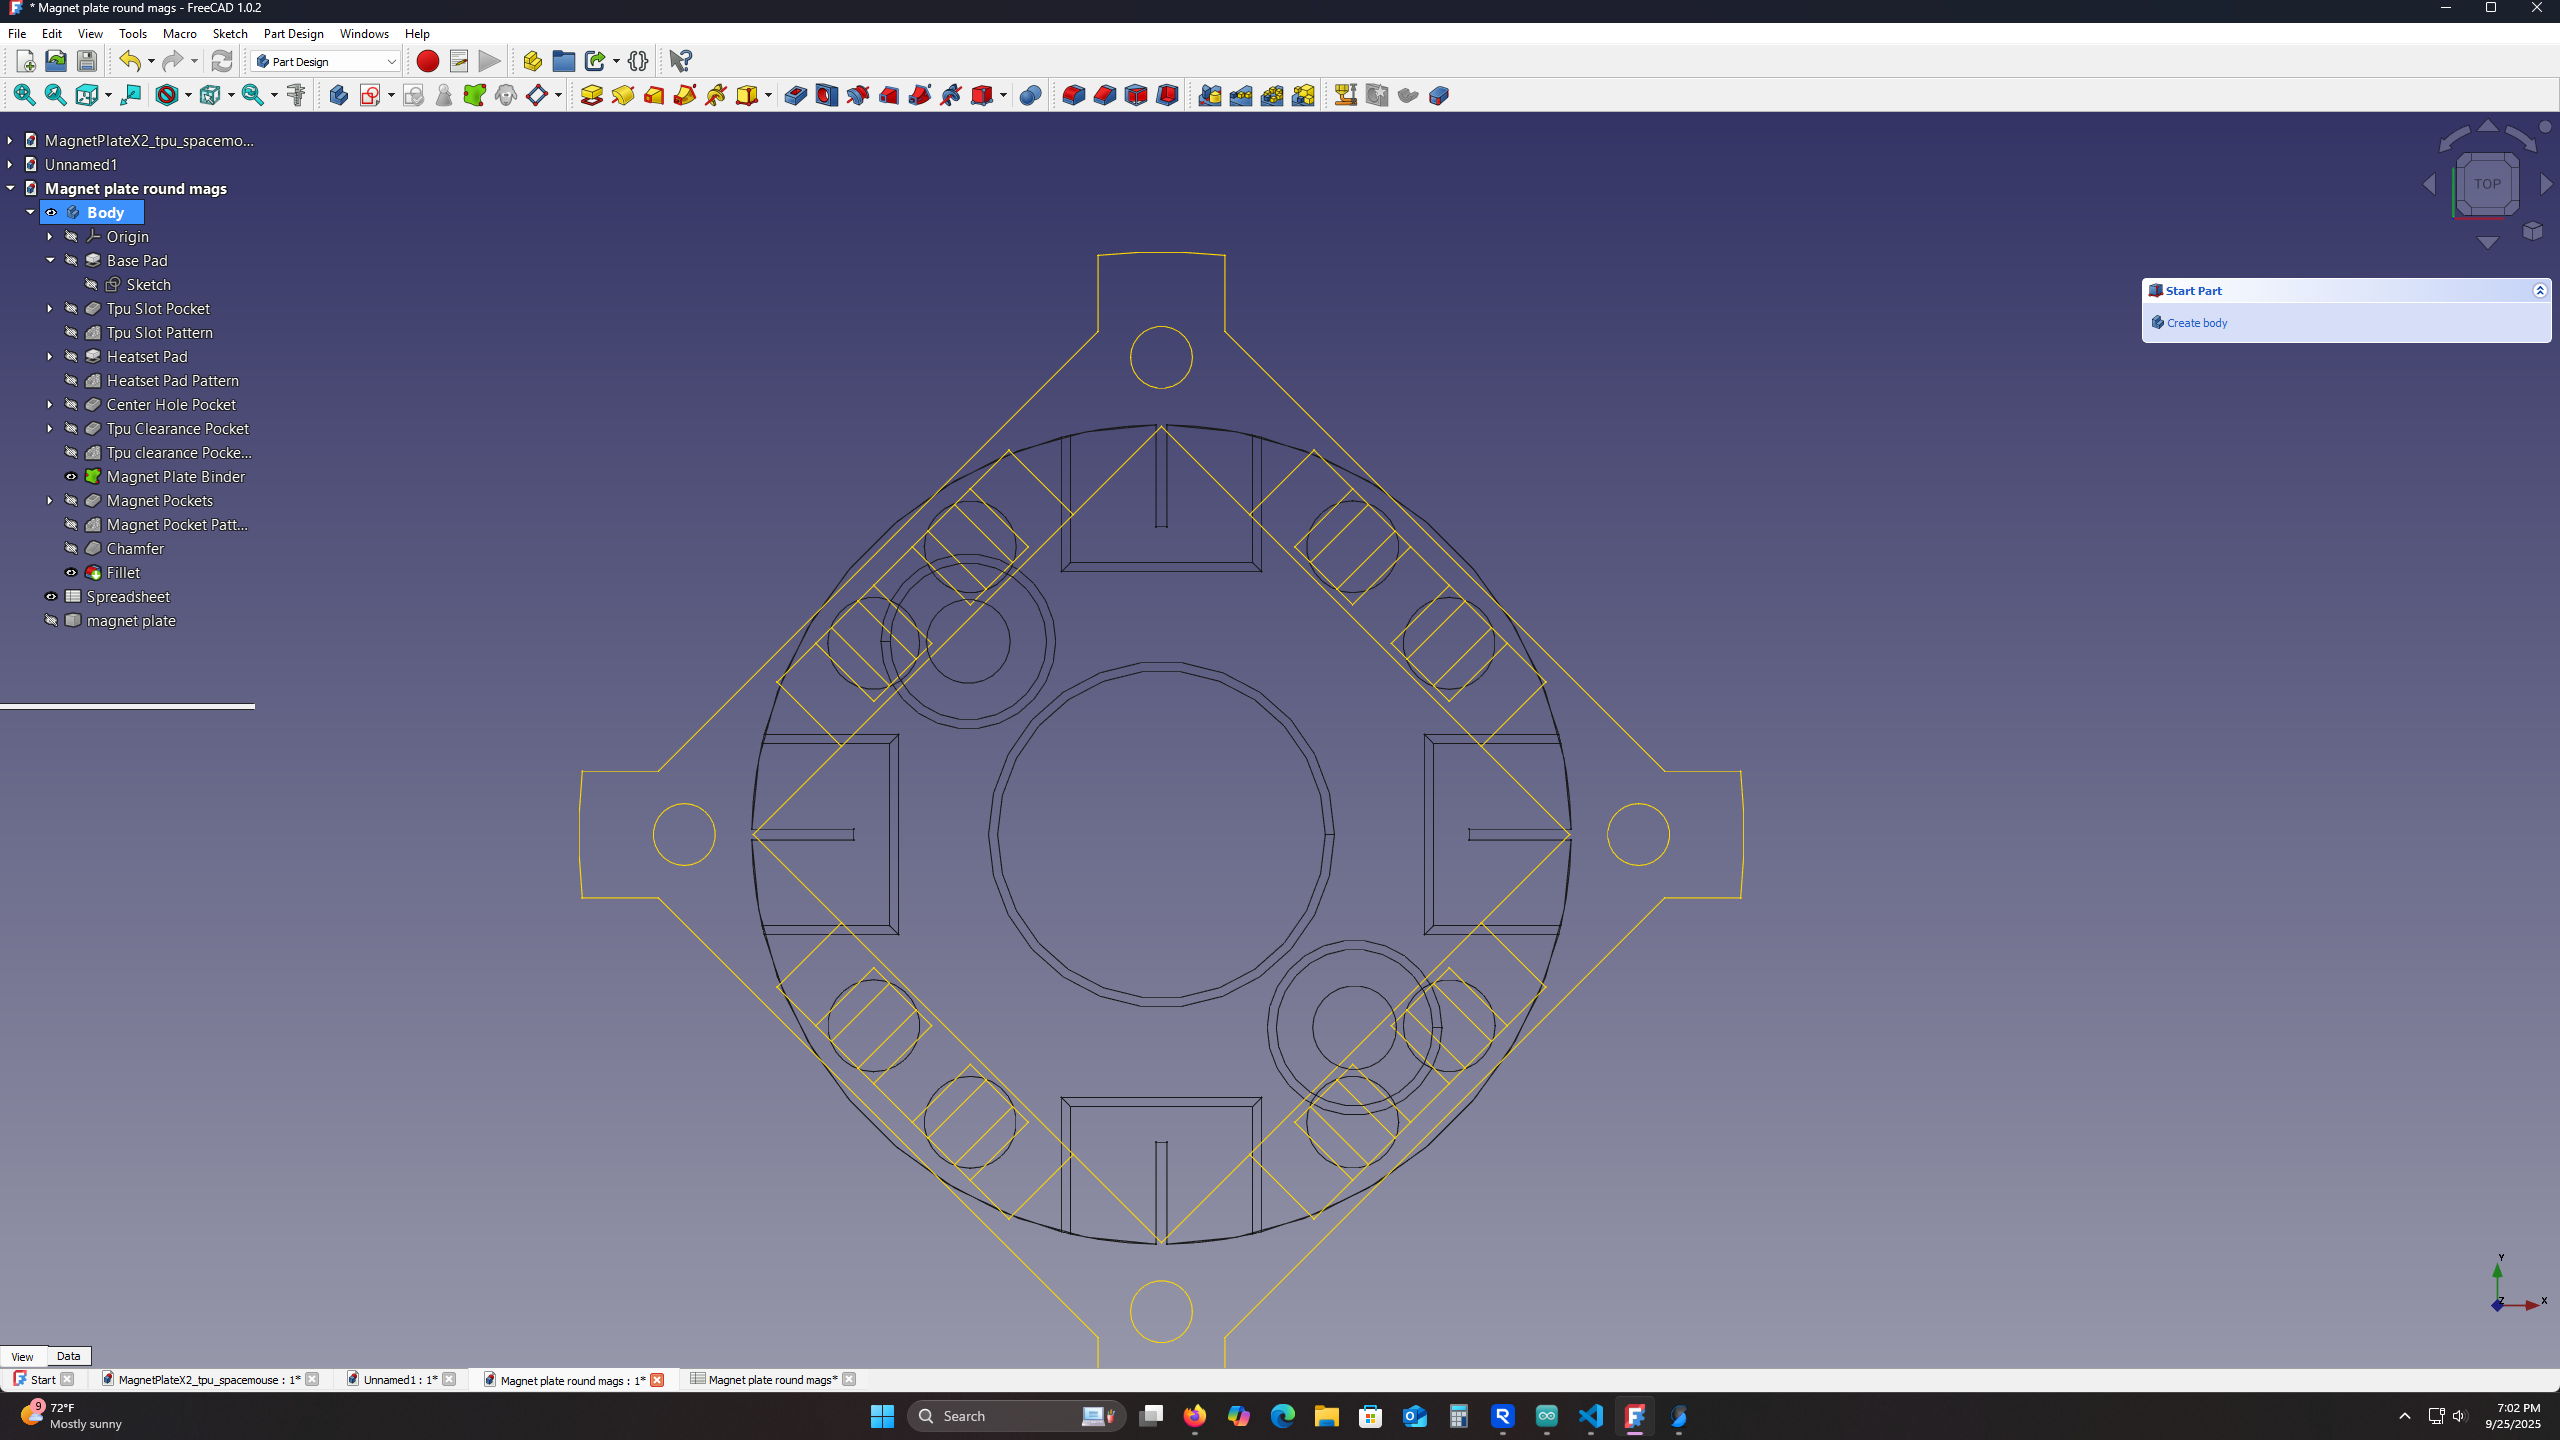This screenshot has height=1440, width=2560.
Task: Expand the Center Hole Pocket node
Action: pos(50,404)
